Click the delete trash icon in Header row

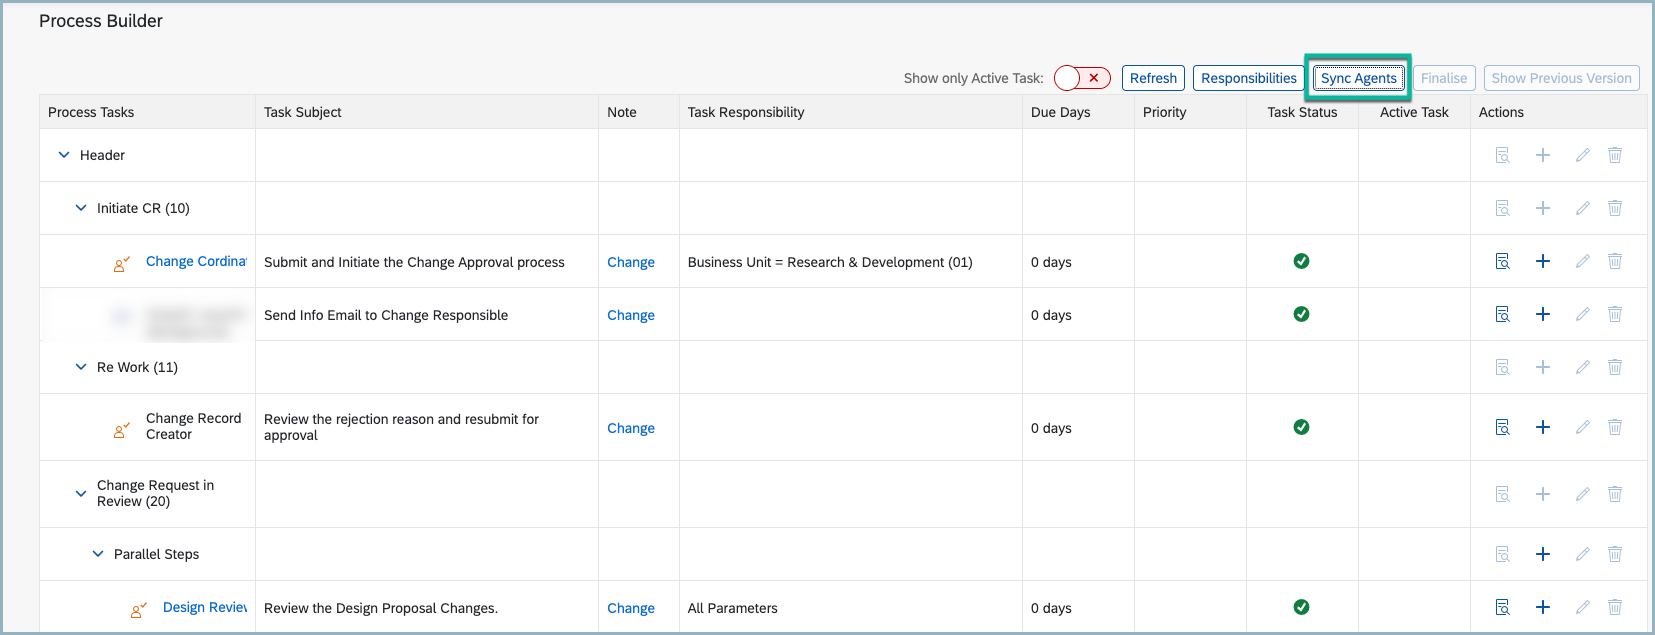click(1614, 155)
